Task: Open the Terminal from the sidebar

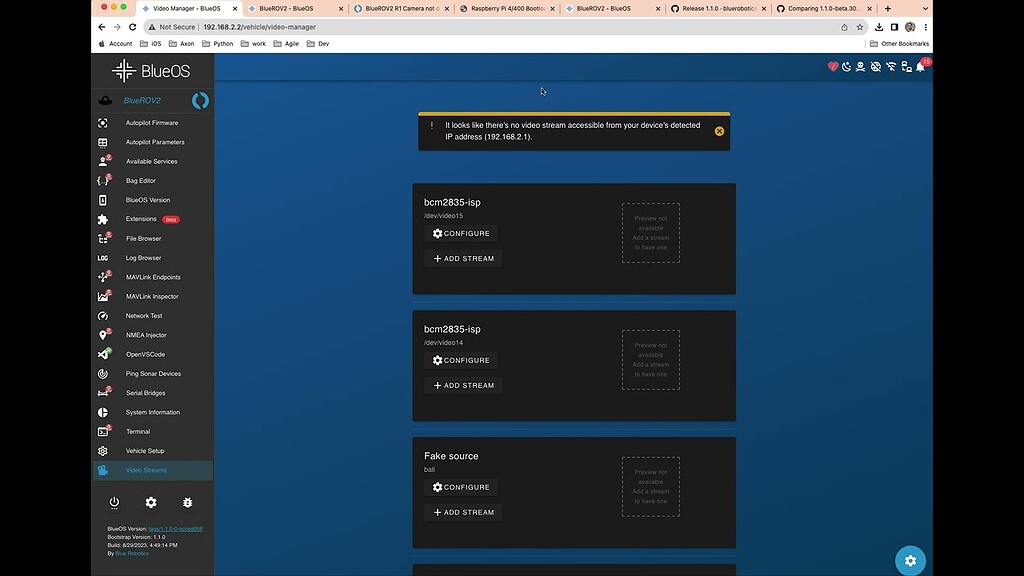Action: 138,431
